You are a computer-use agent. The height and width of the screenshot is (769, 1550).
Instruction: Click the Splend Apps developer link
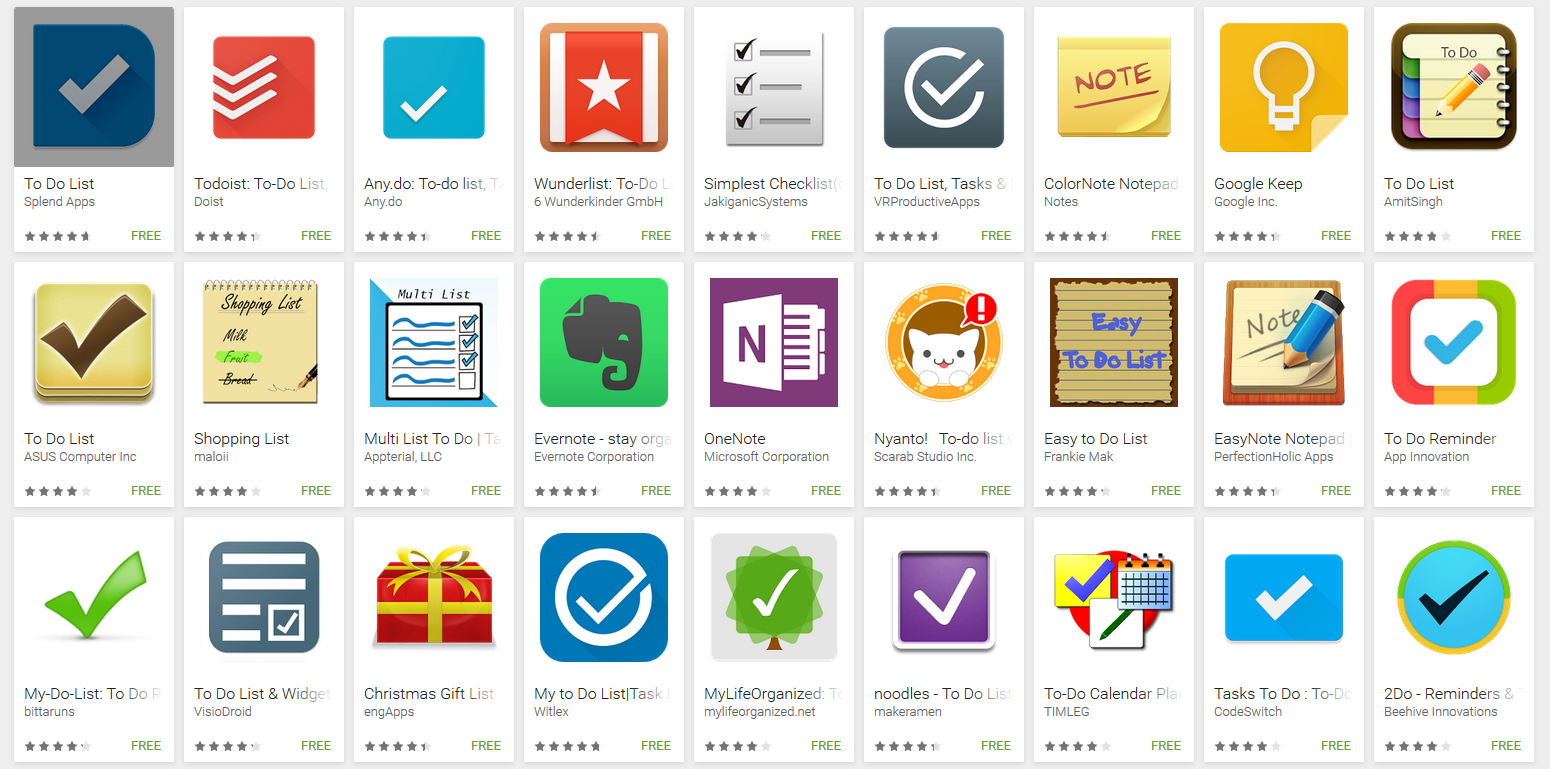tap(60, 202)
